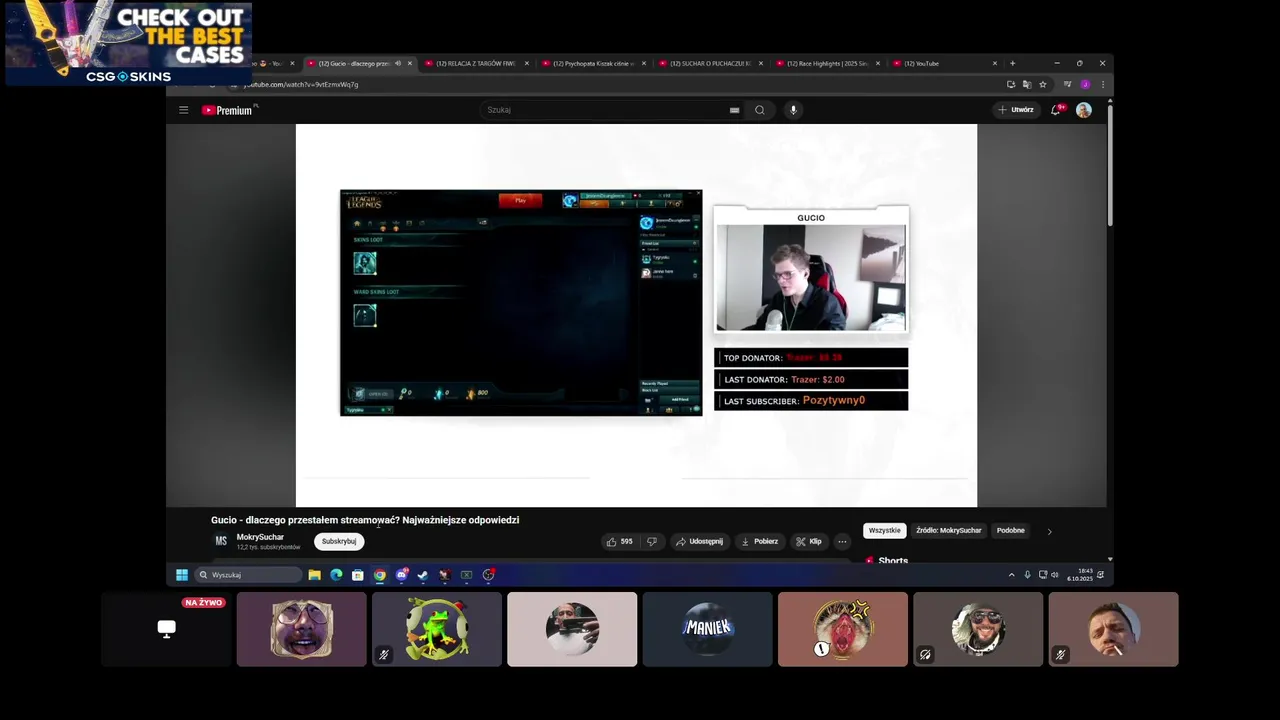Start voice search with the microphone icon
The image size is (1280, 720).
(793, 110)
